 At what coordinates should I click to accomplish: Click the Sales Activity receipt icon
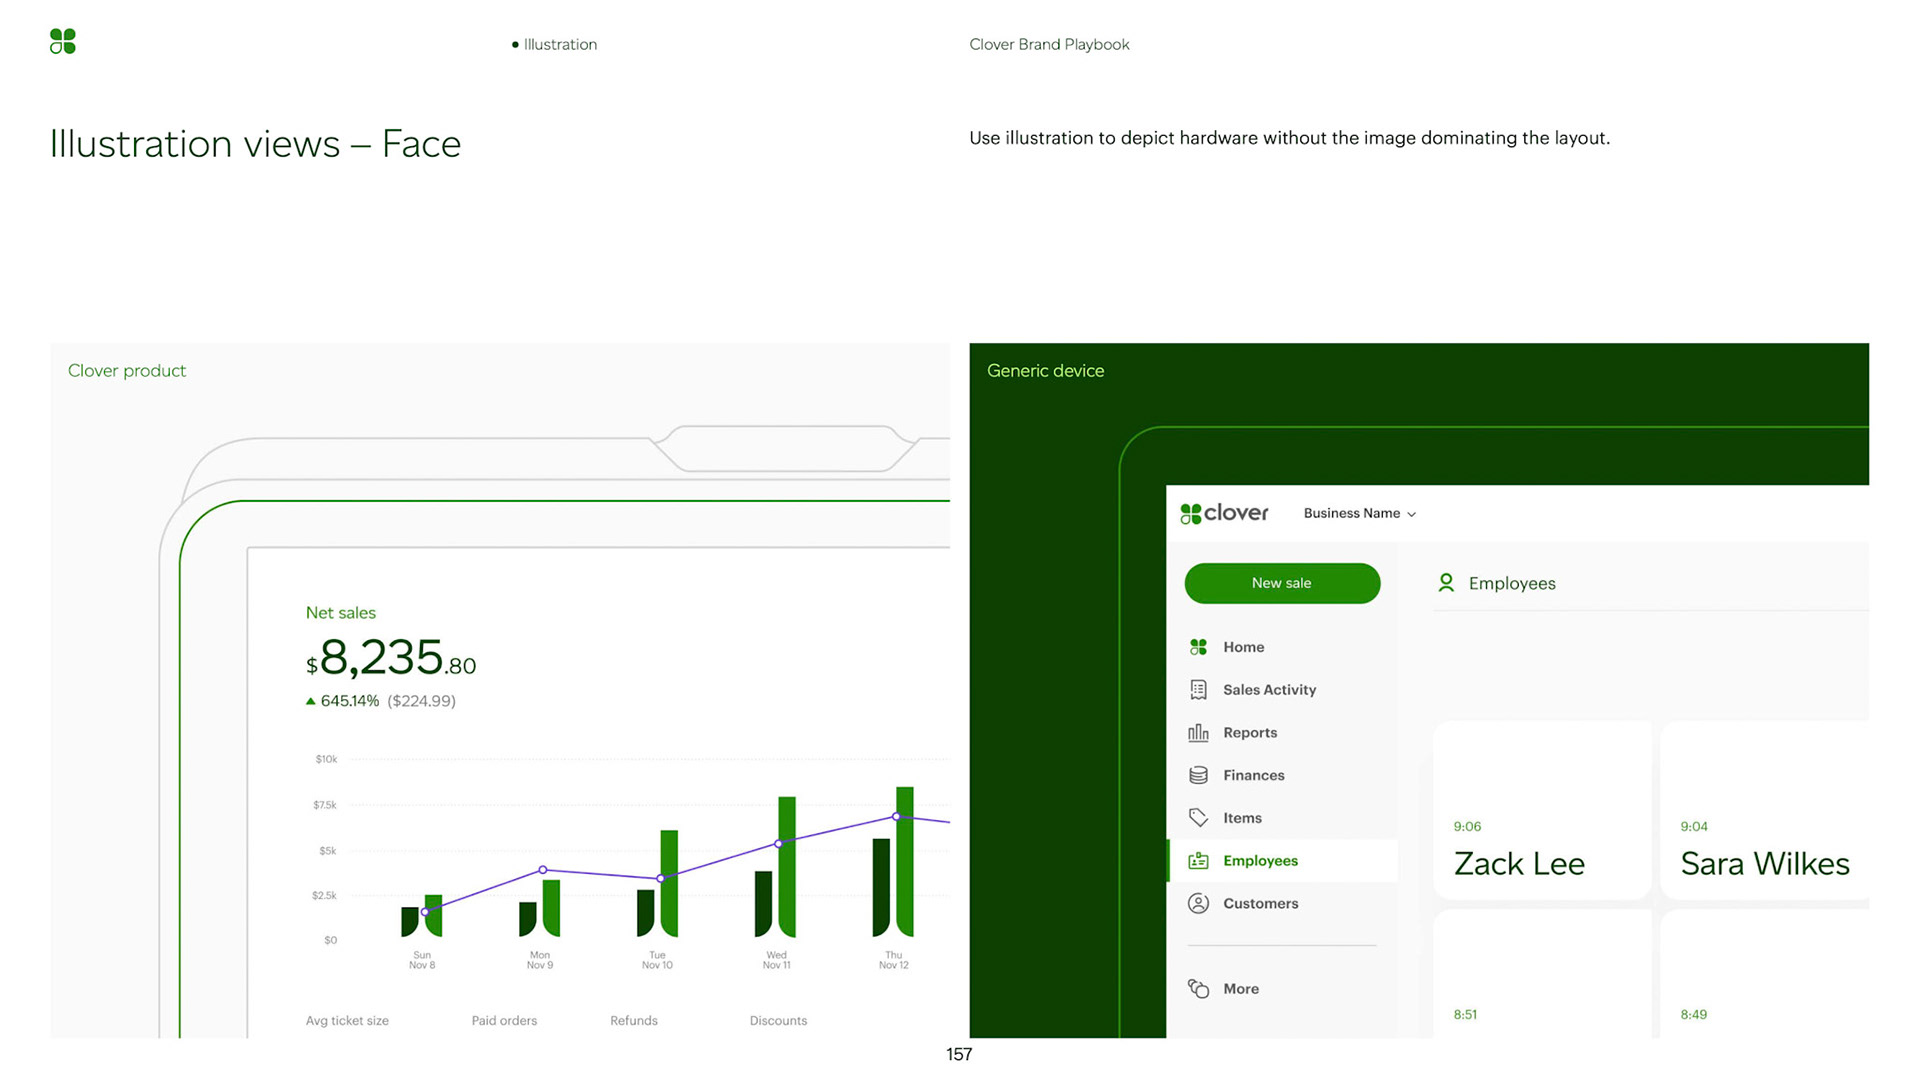coord(1198,690)
